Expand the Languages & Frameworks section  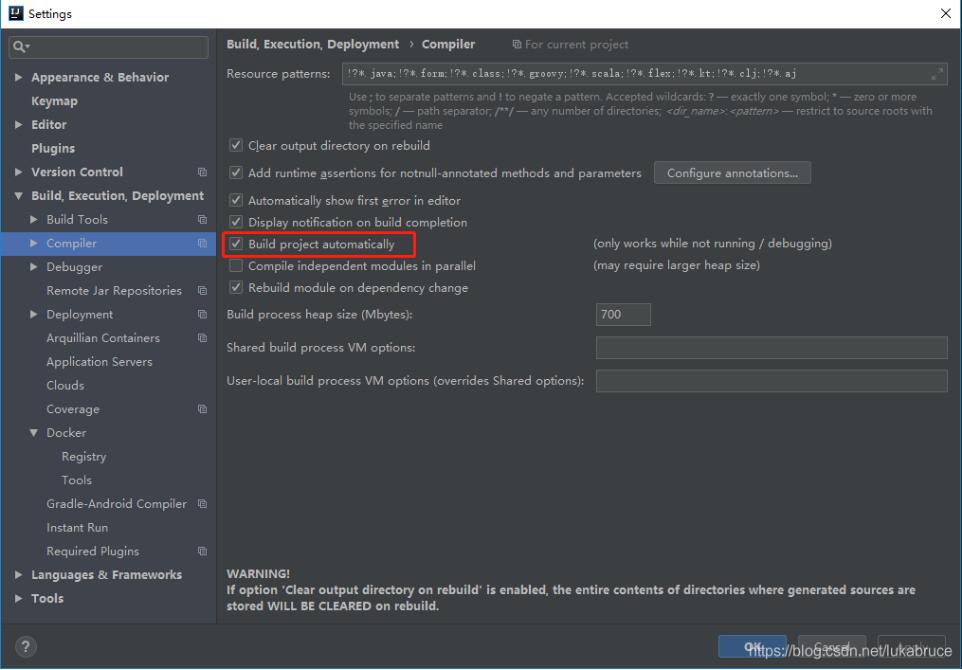[18, 575]
